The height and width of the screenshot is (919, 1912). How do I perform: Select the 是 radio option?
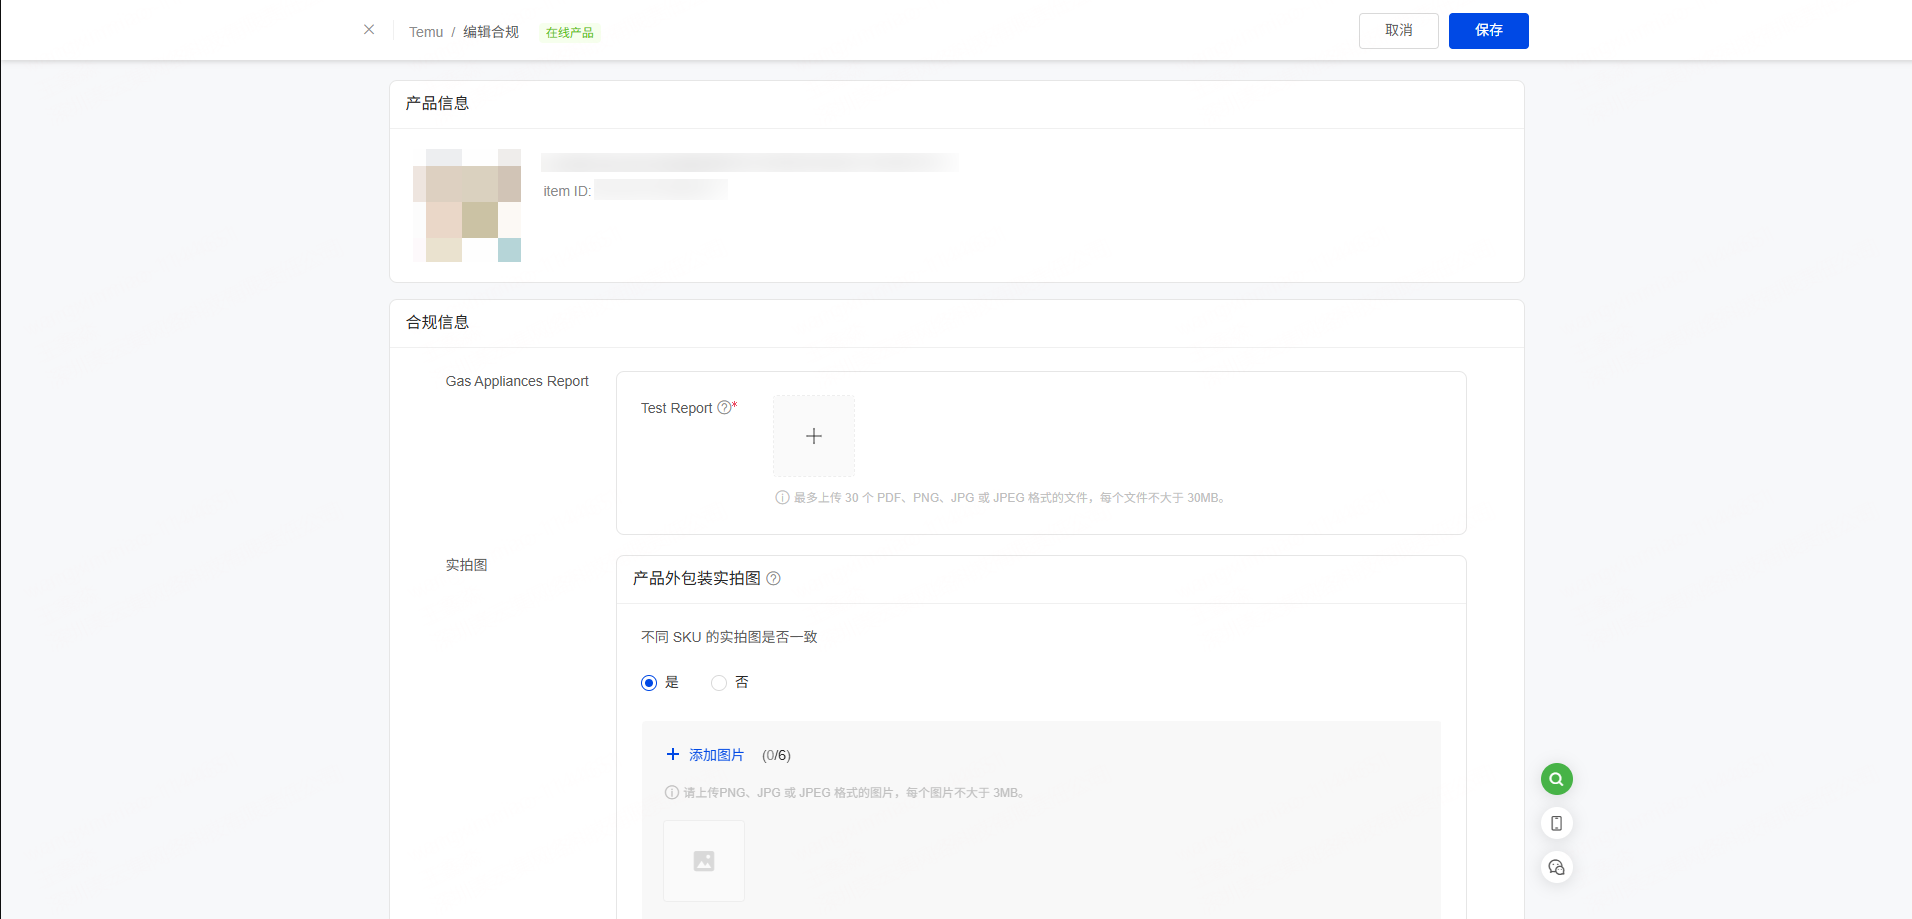coord(649,683)
